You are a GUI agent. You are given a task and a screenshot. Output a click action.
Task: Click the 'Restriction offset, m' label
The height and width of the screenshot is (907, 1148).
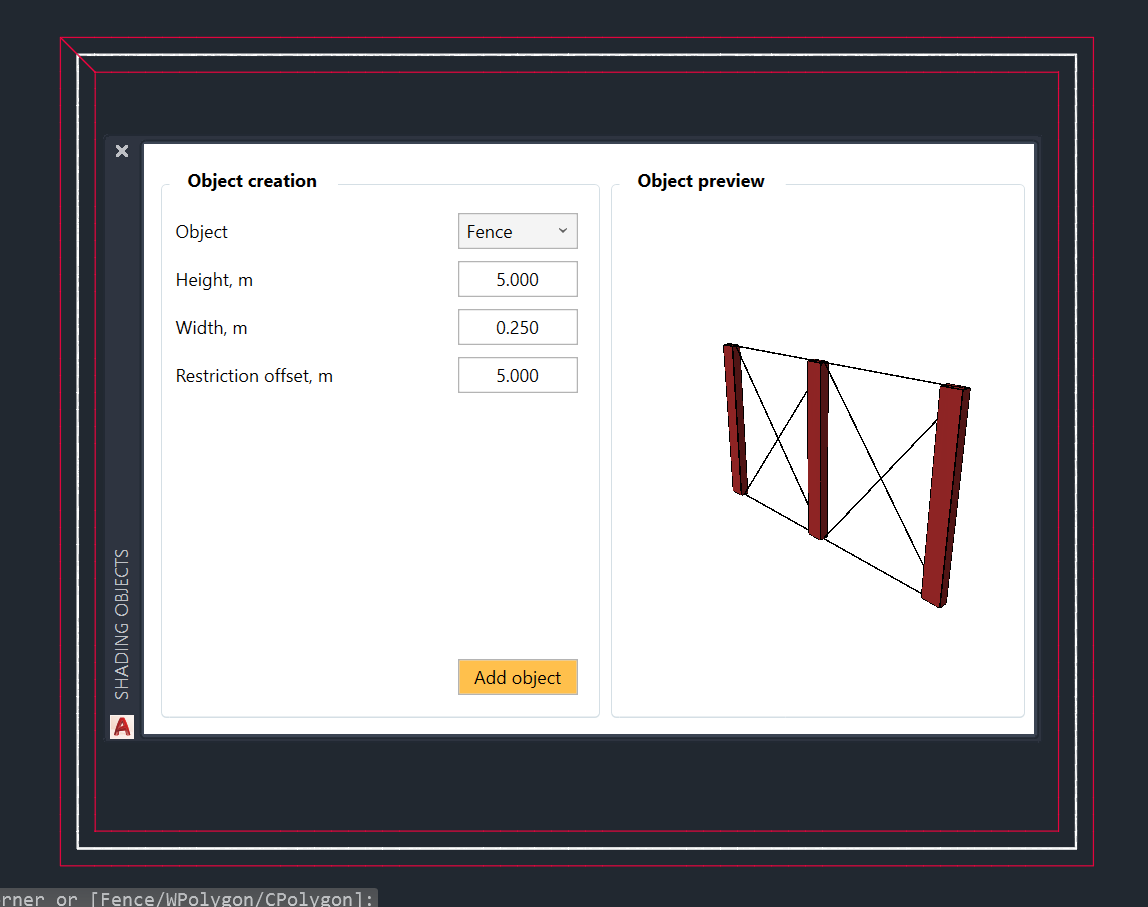(x=254, y=376)
